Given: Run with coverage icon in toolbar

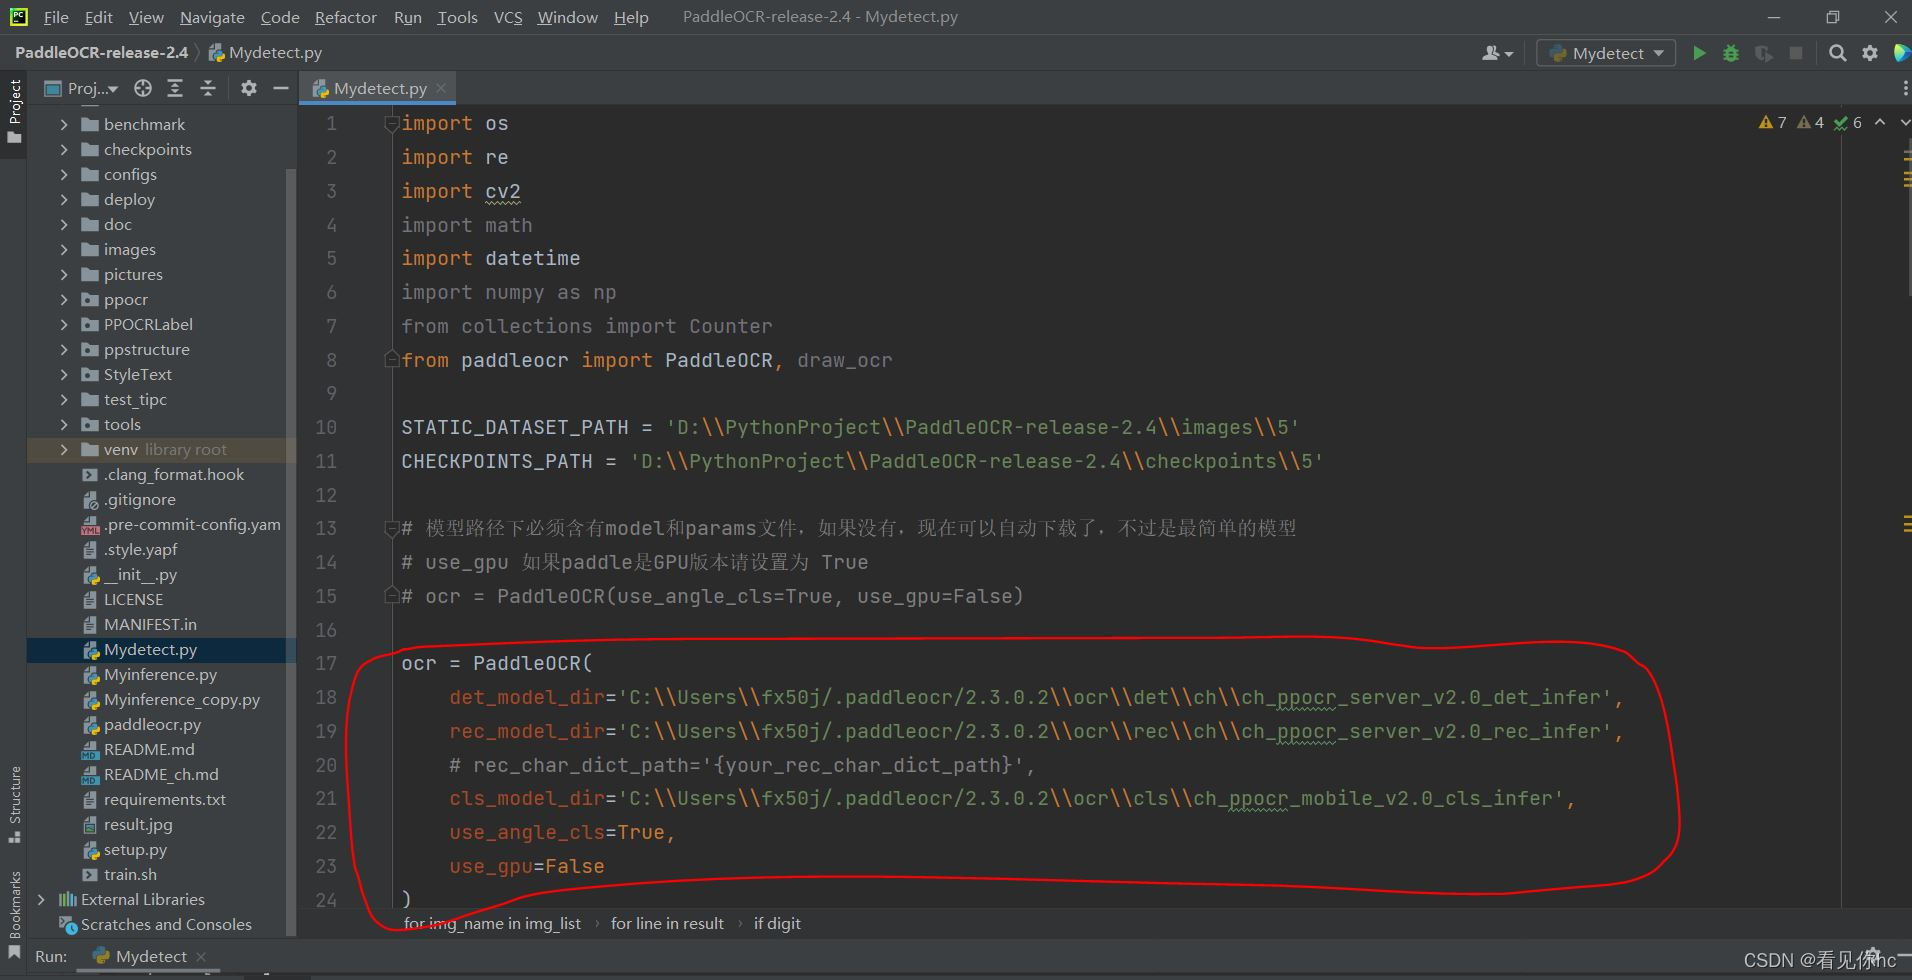Looking at the screenshot, I should coord(1764,53).
